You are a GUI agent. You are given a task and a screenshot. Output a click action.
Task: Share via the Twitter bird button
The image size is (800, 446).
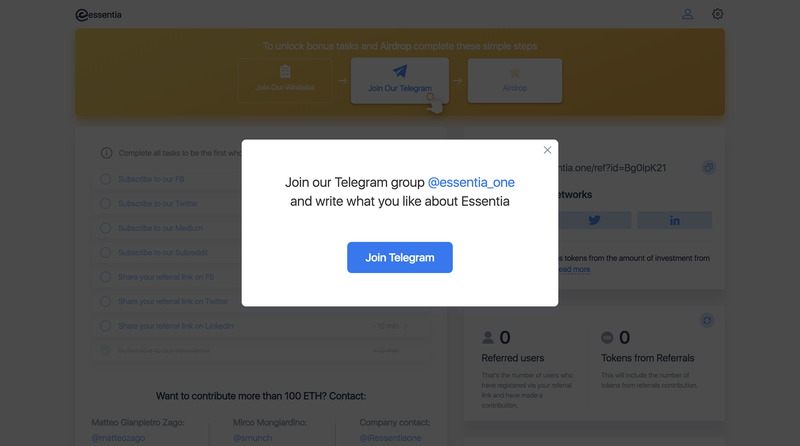click(x=594, y=220)
